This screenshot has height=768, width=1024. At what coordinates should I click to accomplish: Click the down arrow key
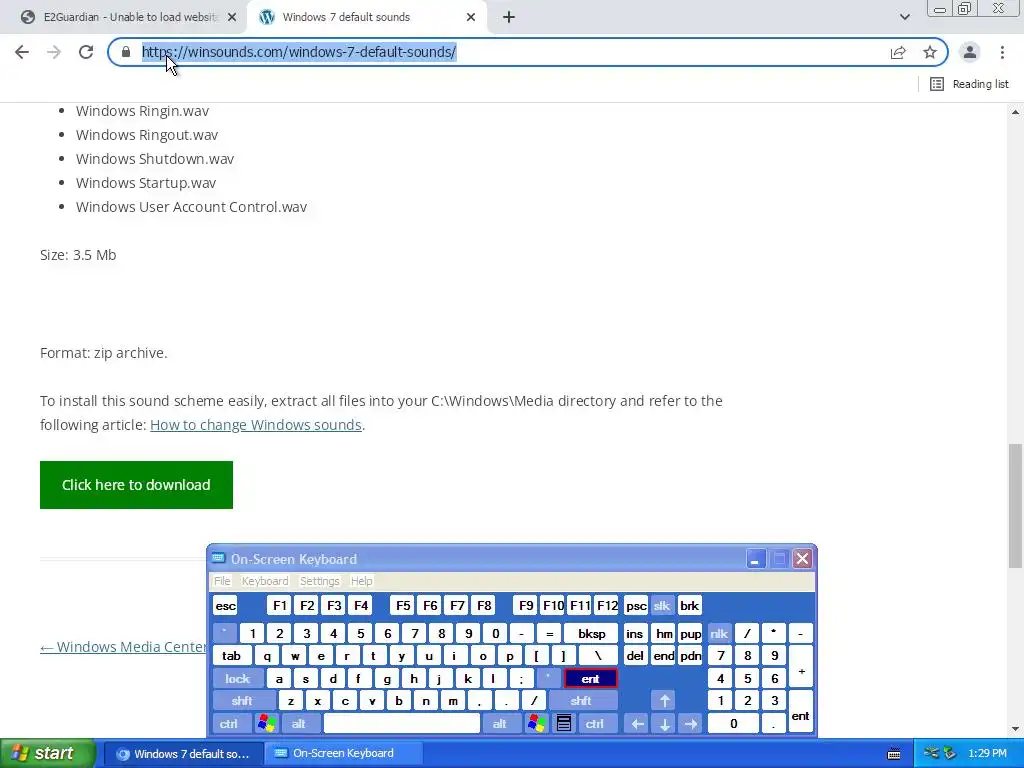pyautogui.click(x=664, y=724)
